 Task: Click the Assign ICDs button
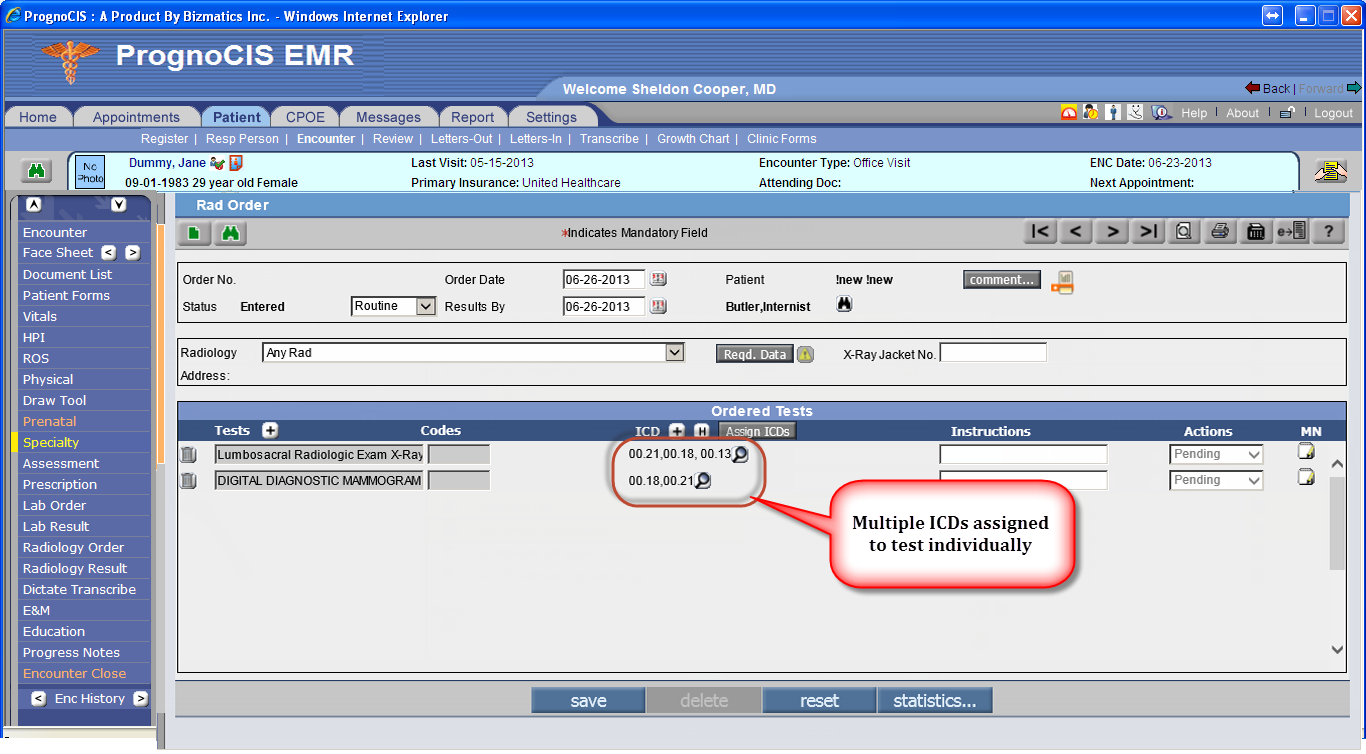tap(758, 431)
